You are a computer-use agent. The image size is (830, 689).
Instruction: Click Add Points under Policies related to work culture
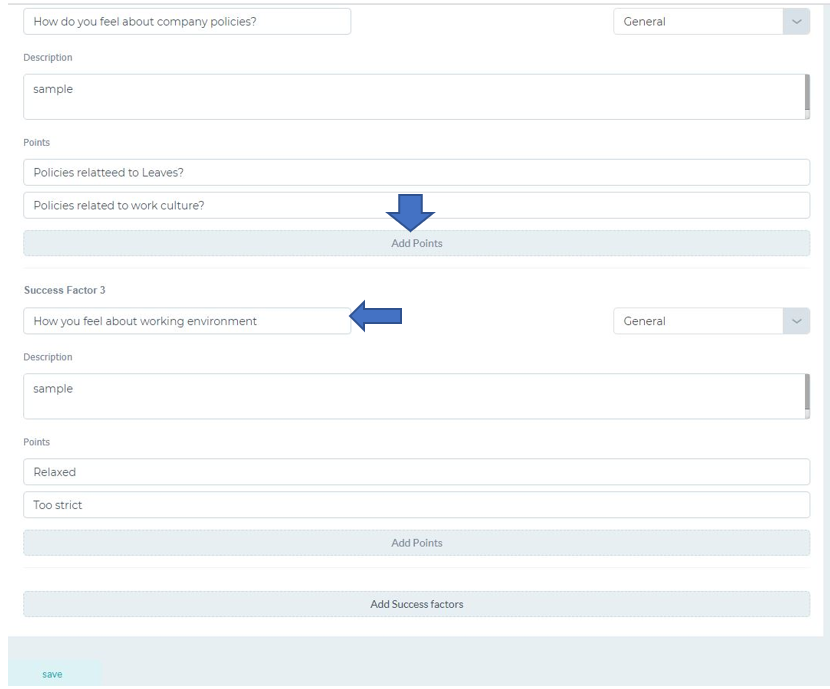(x=417, y=243)
